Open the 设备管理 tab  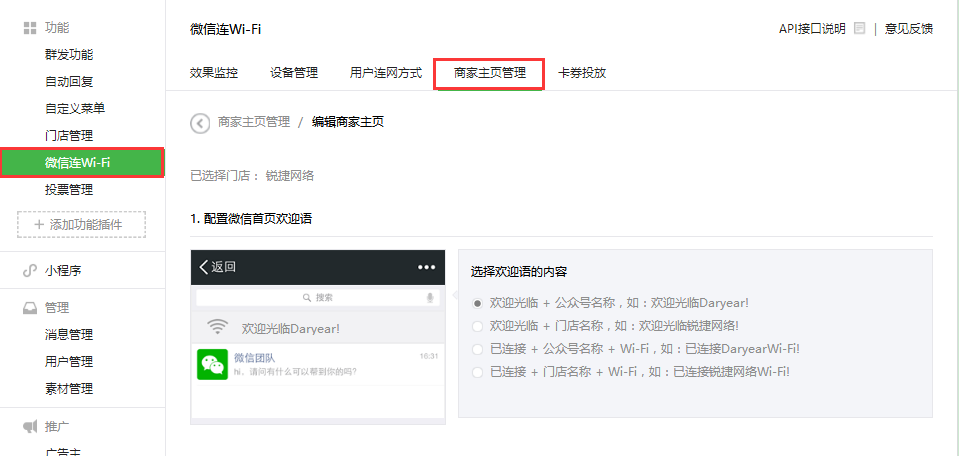coord(294,73)
